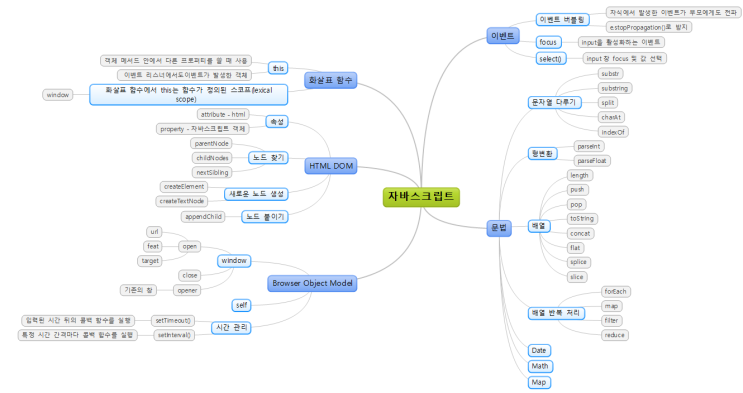This screenshot has width=743, height=393.
Task: Select the childNodes leaf
Action: pos(212,158)
